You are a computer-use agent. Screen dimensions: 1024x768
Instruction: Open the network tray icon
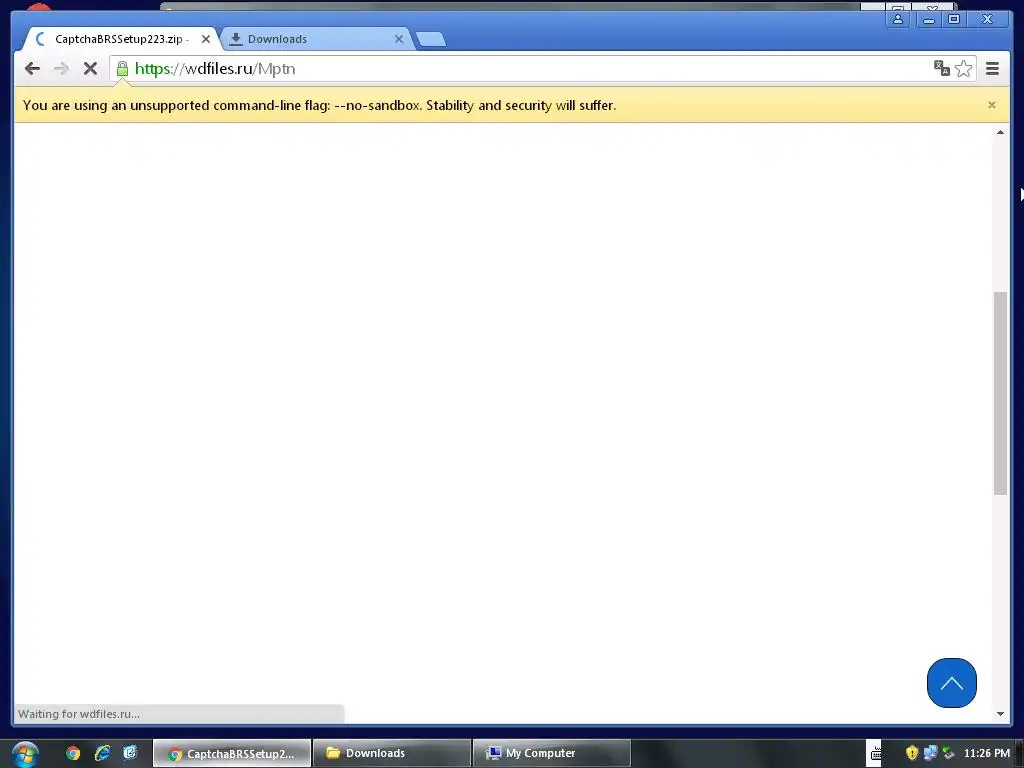[x=930, y=753]
